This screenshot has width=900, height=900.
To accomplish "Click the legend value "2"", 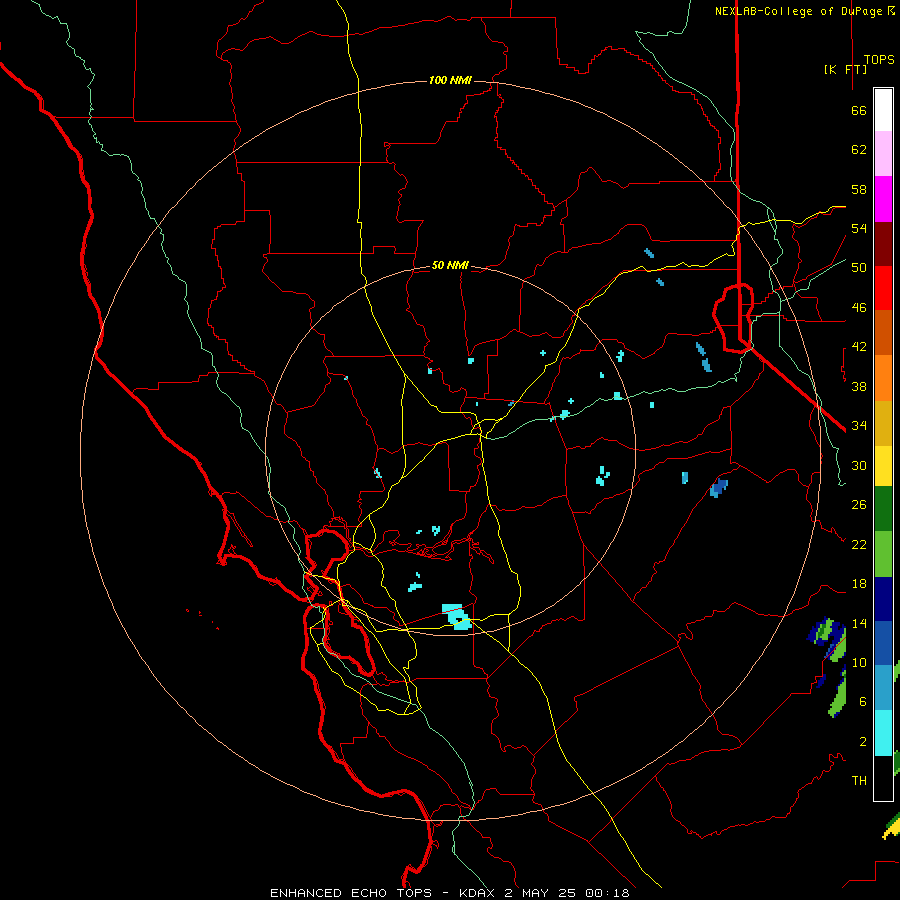I will click(x=863, y=741).
